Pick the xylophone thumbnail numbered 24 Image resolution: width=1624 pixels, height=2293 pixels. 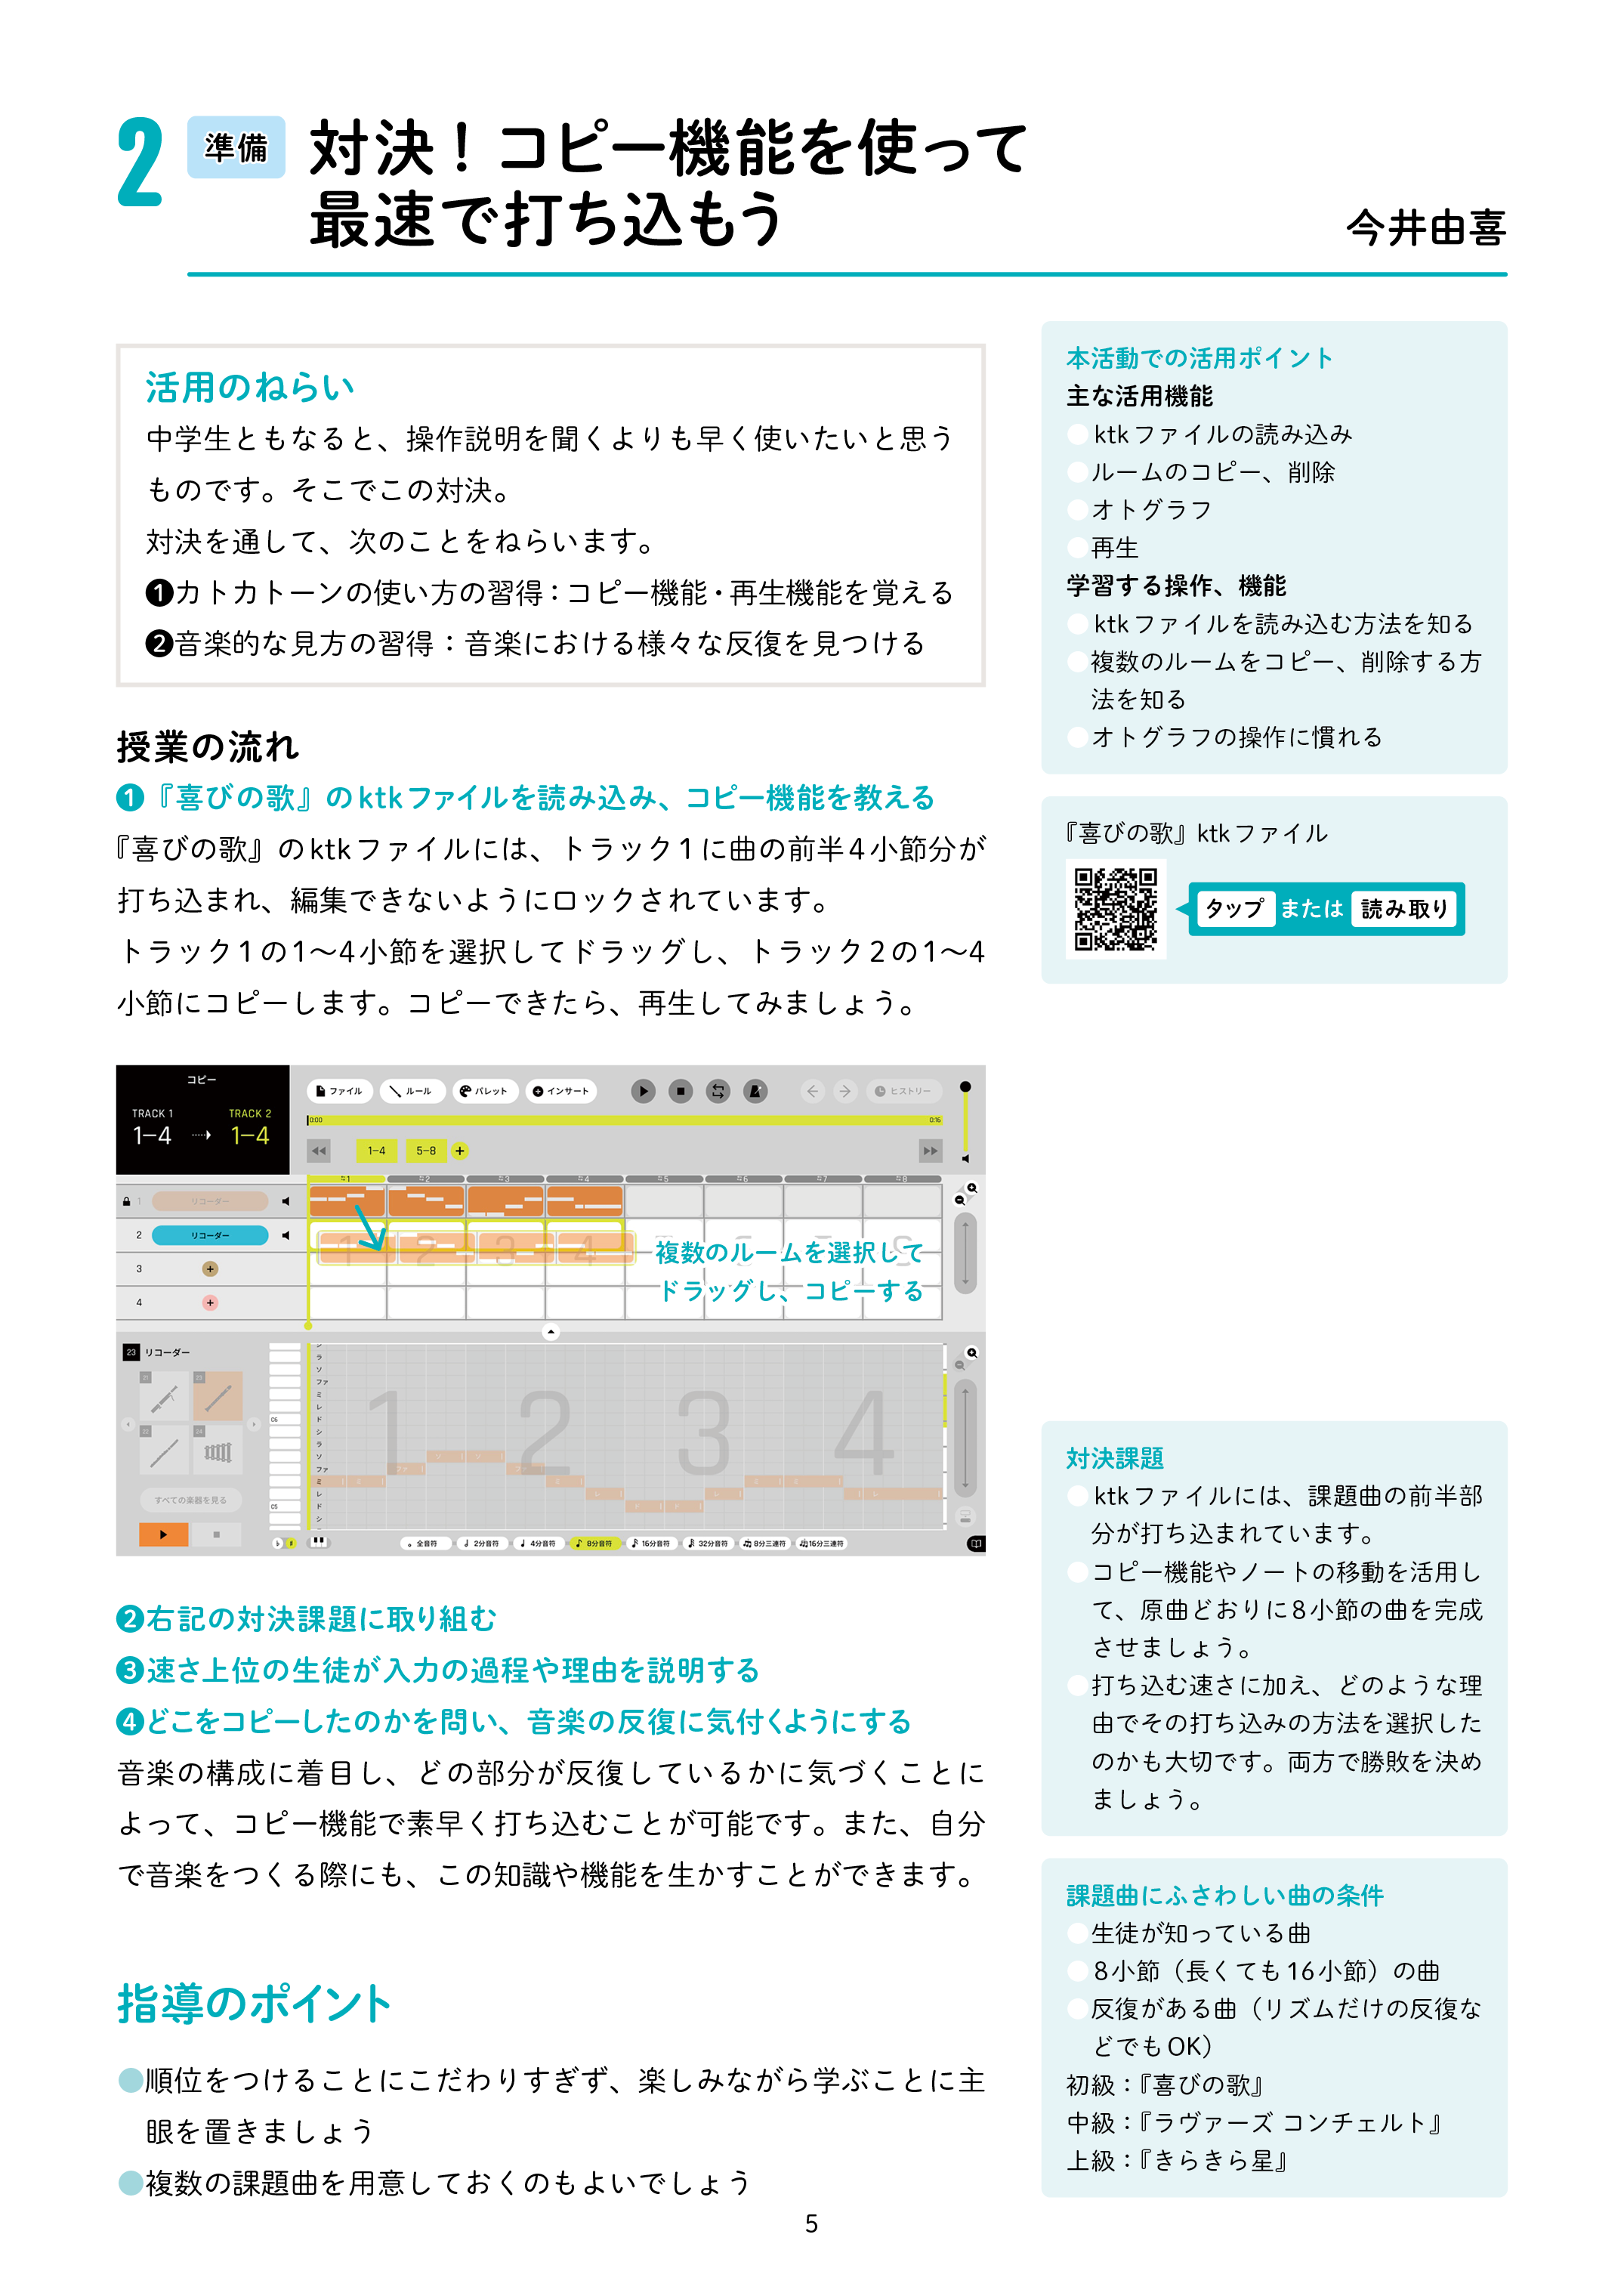[218, 1450]
